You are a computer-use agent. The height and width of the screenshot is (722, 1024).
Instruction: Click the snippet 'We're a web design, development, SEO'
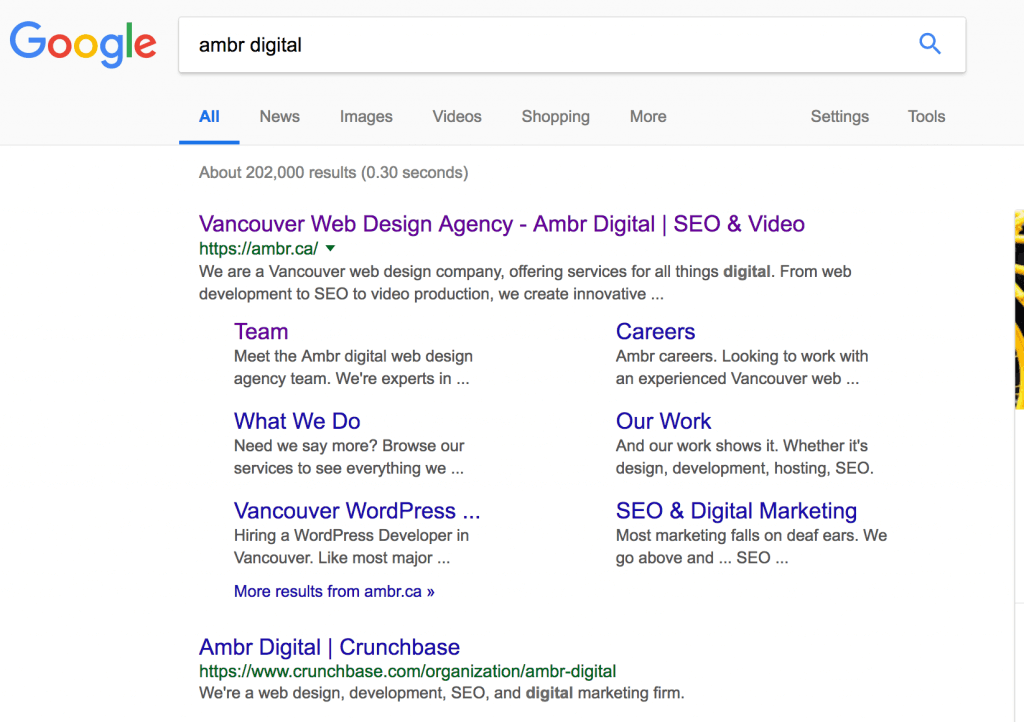[441, 693]
